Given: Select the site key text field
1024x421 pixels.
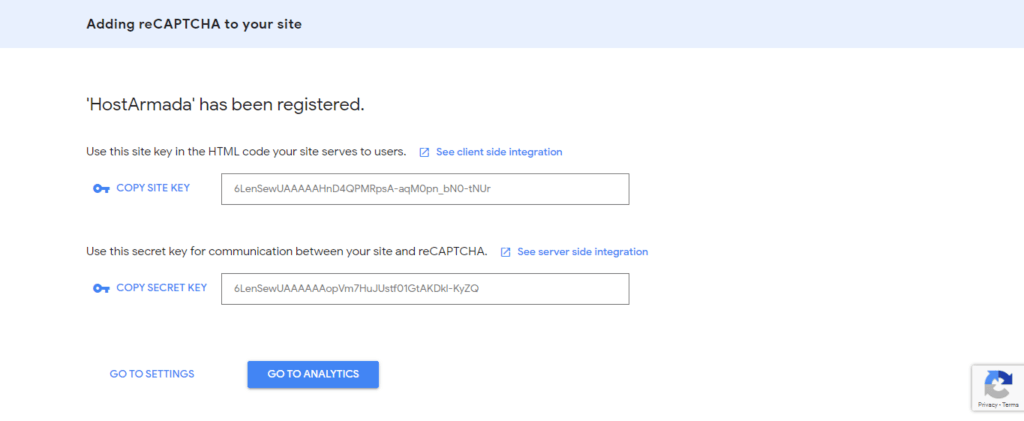Looking at the screenshot, I should pyautogui.click(x=425, y=189).
